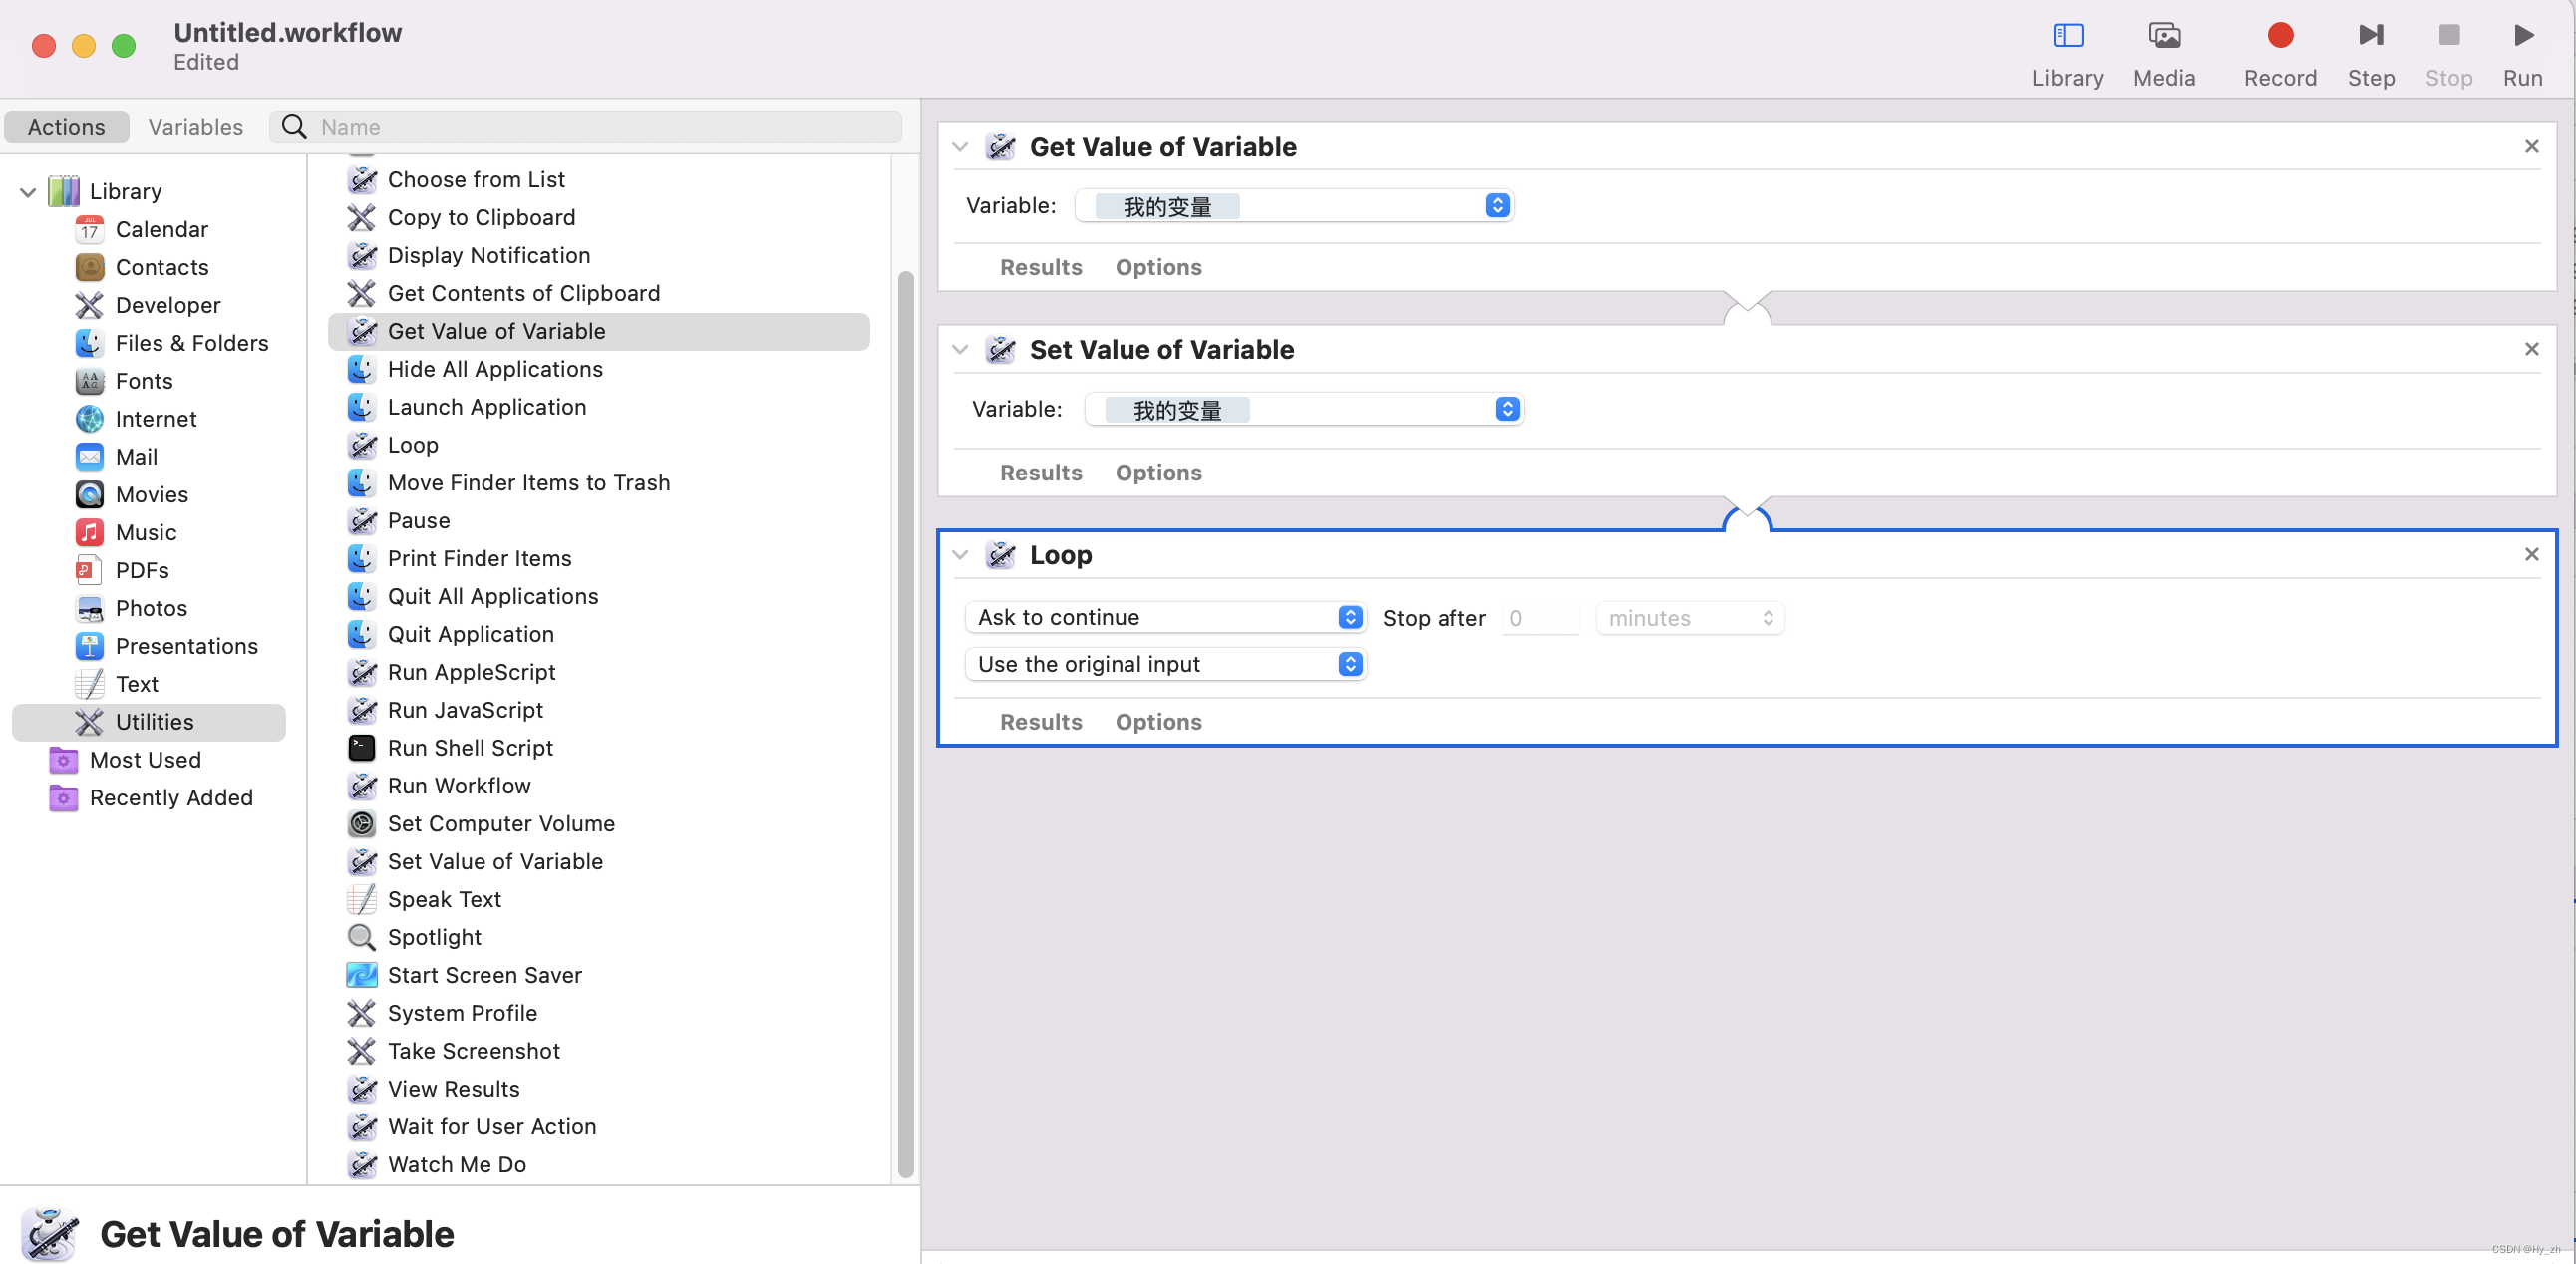Screen dimensions: 2576x1264
Task: Collapse the Library tree
Action: coord(28,191)
